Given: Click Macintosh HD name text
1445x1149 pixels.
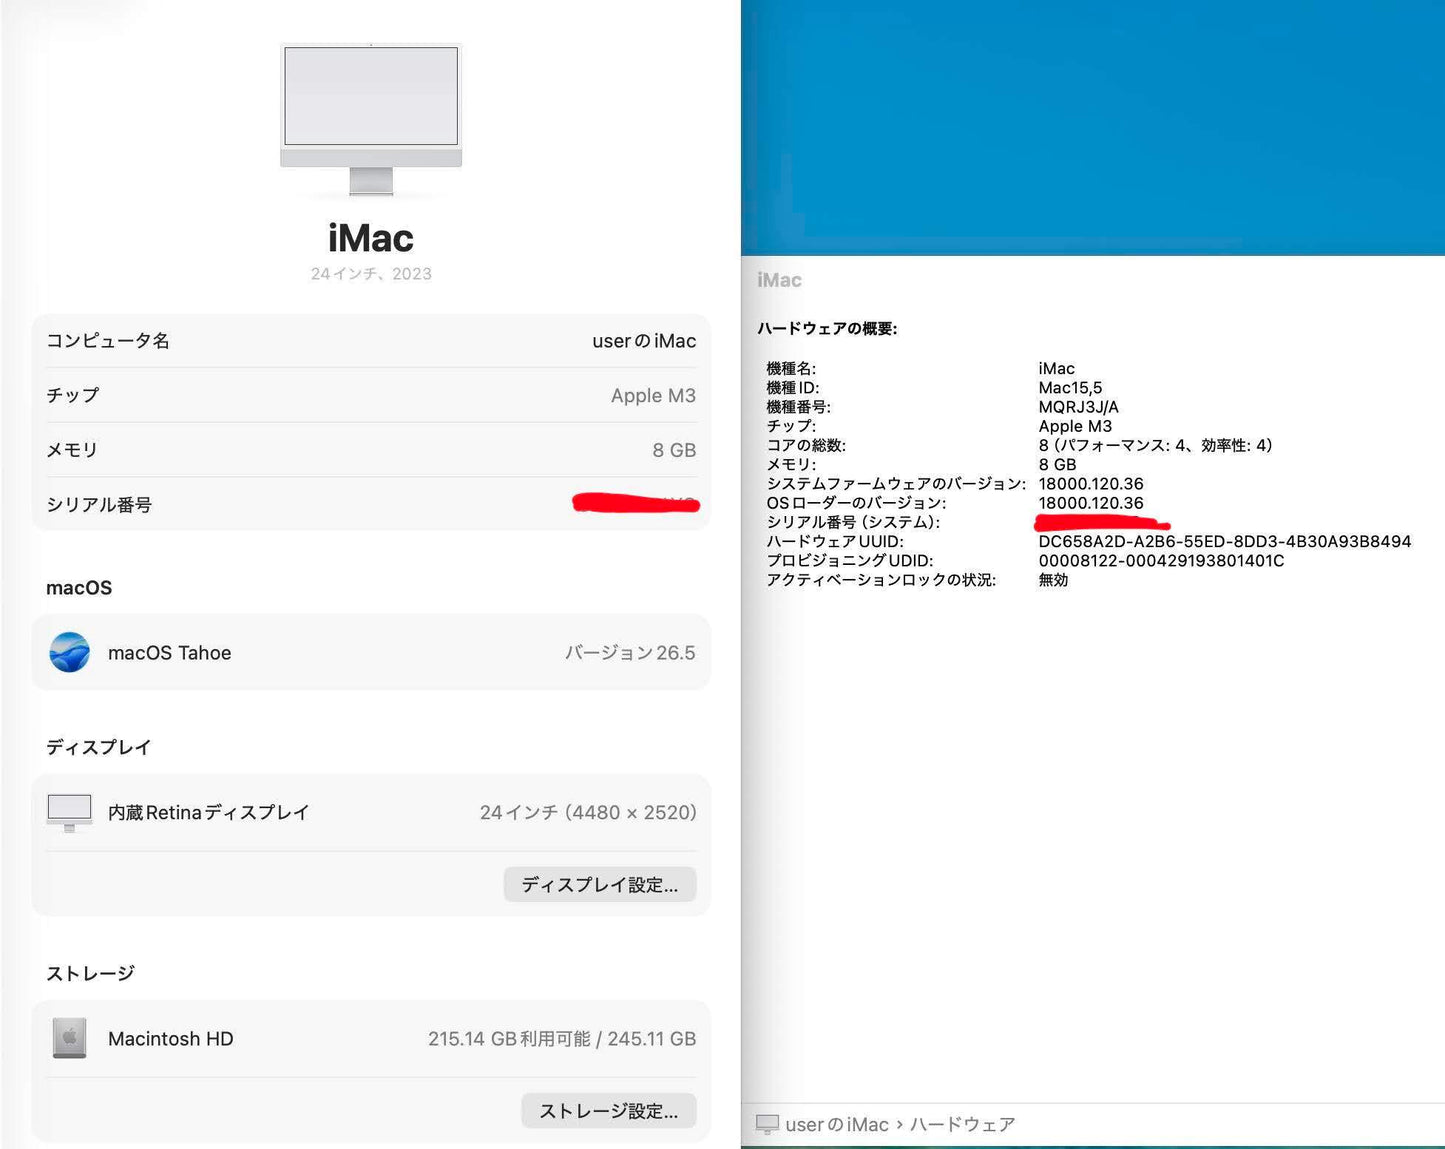Looking at the screenshot, I should pyautogui.click(x=171, y=1039).
